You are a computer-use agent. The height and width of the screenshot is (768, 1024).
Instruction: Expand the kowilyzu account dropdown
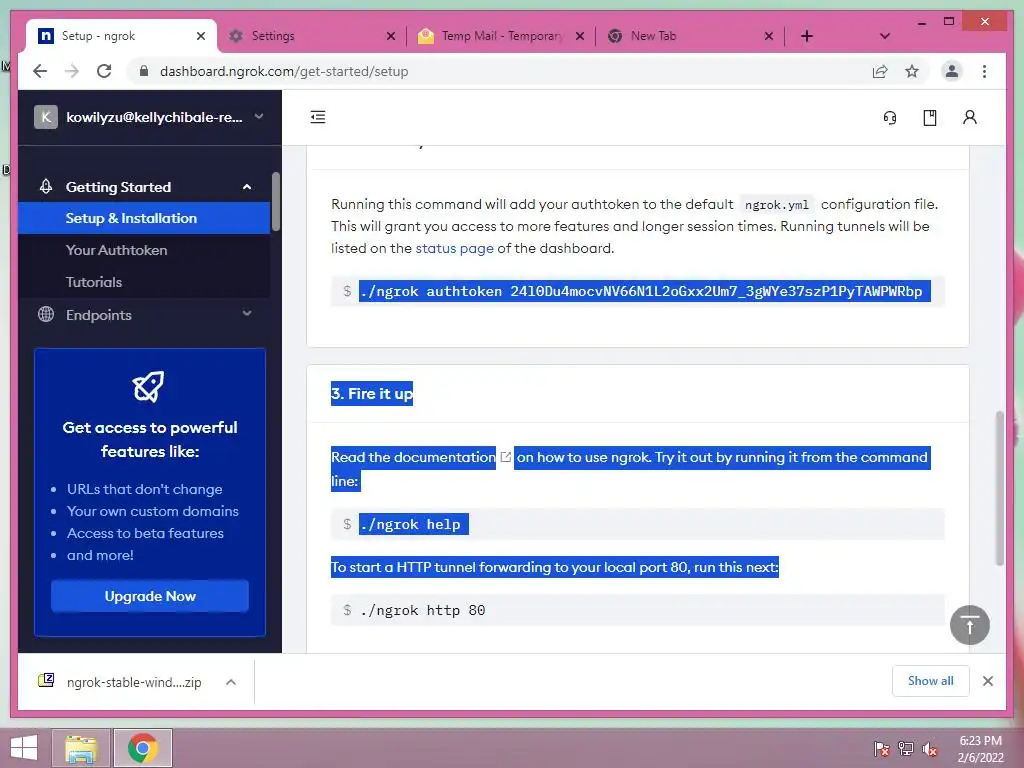[x=259, y=117]
